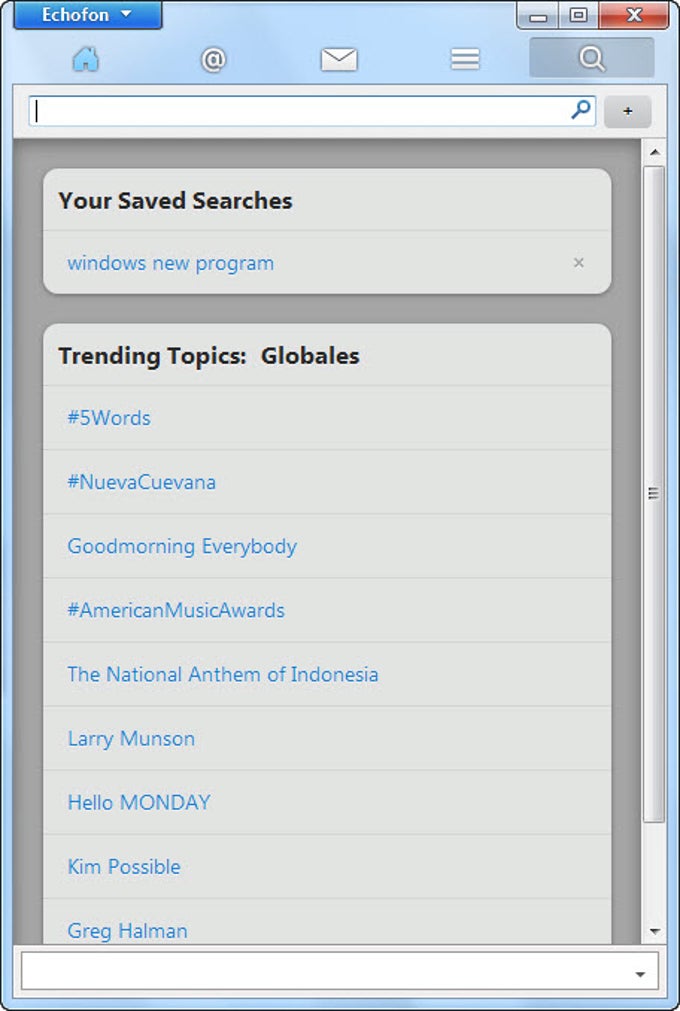Viewport: 680px width, 1011px height.
Task: Open the Echofon application menu dropdown
Action: coord(87,15)
